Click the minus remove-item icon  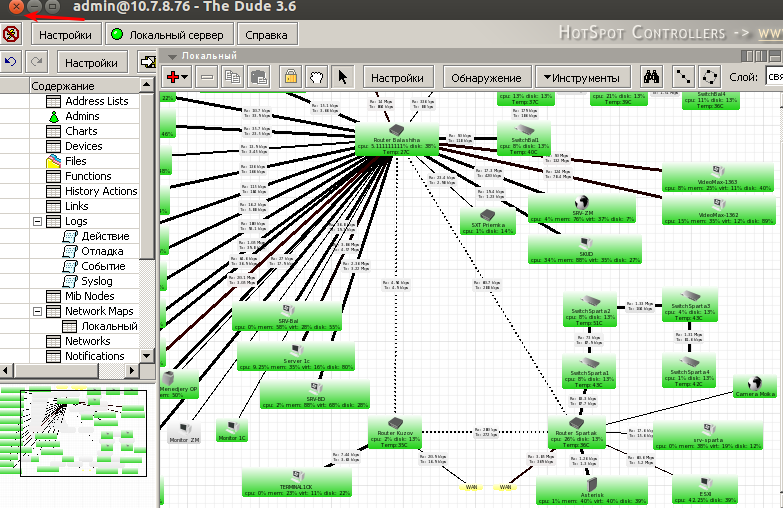pyautogui.click(x=207, y=77)
